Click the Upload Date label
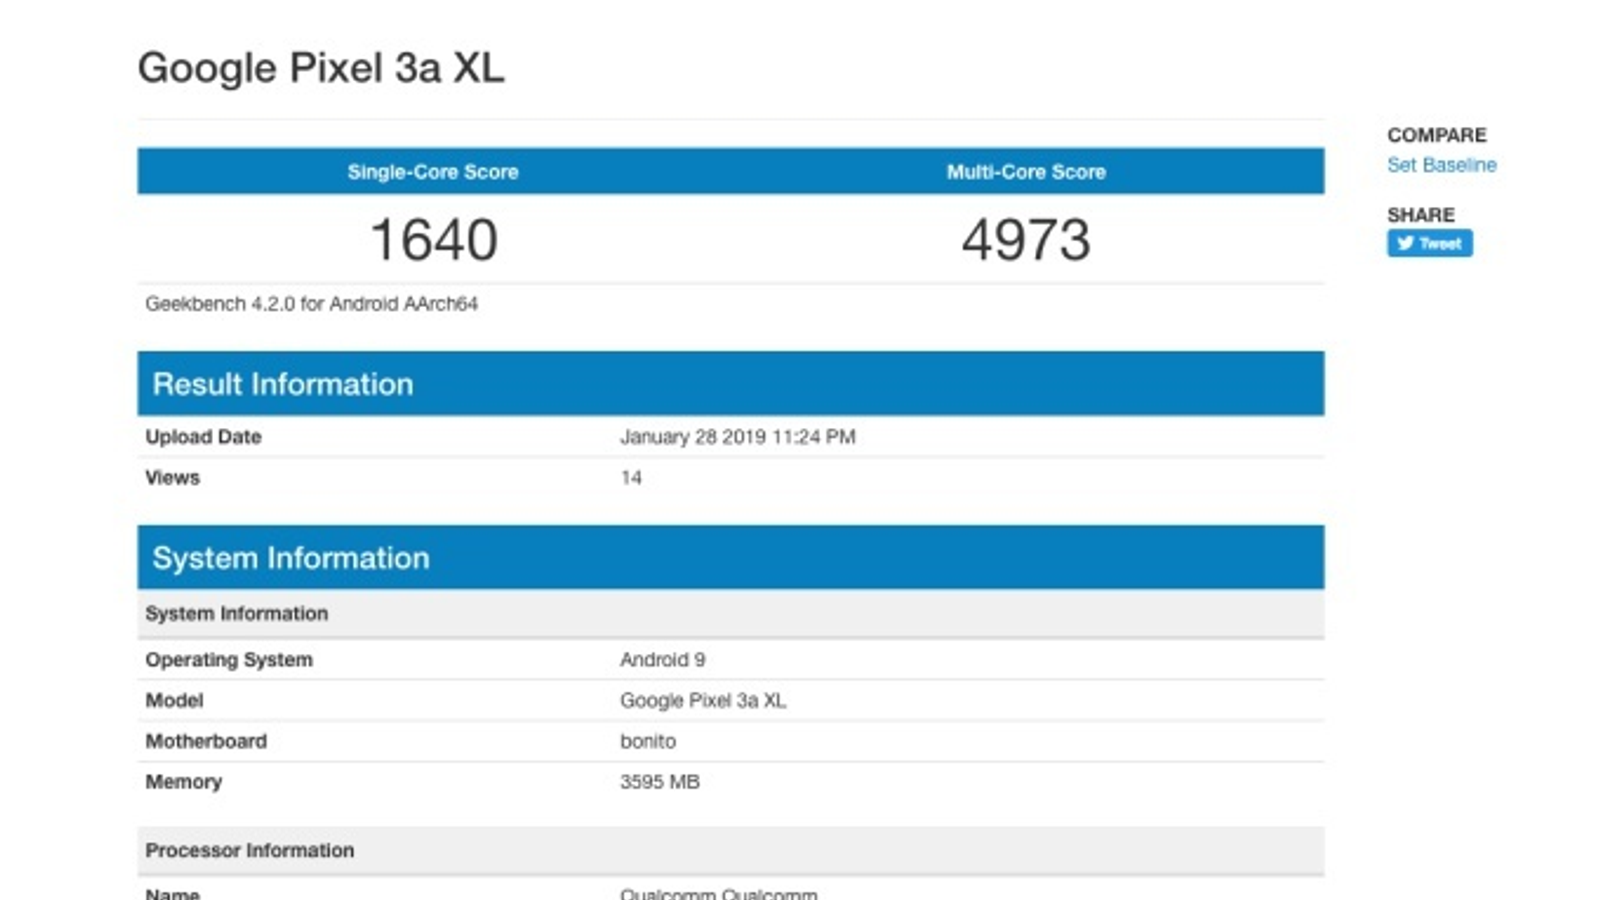The height and width of the screenshot is (900, 1600). pyautogui.click(x=203, y=437)
